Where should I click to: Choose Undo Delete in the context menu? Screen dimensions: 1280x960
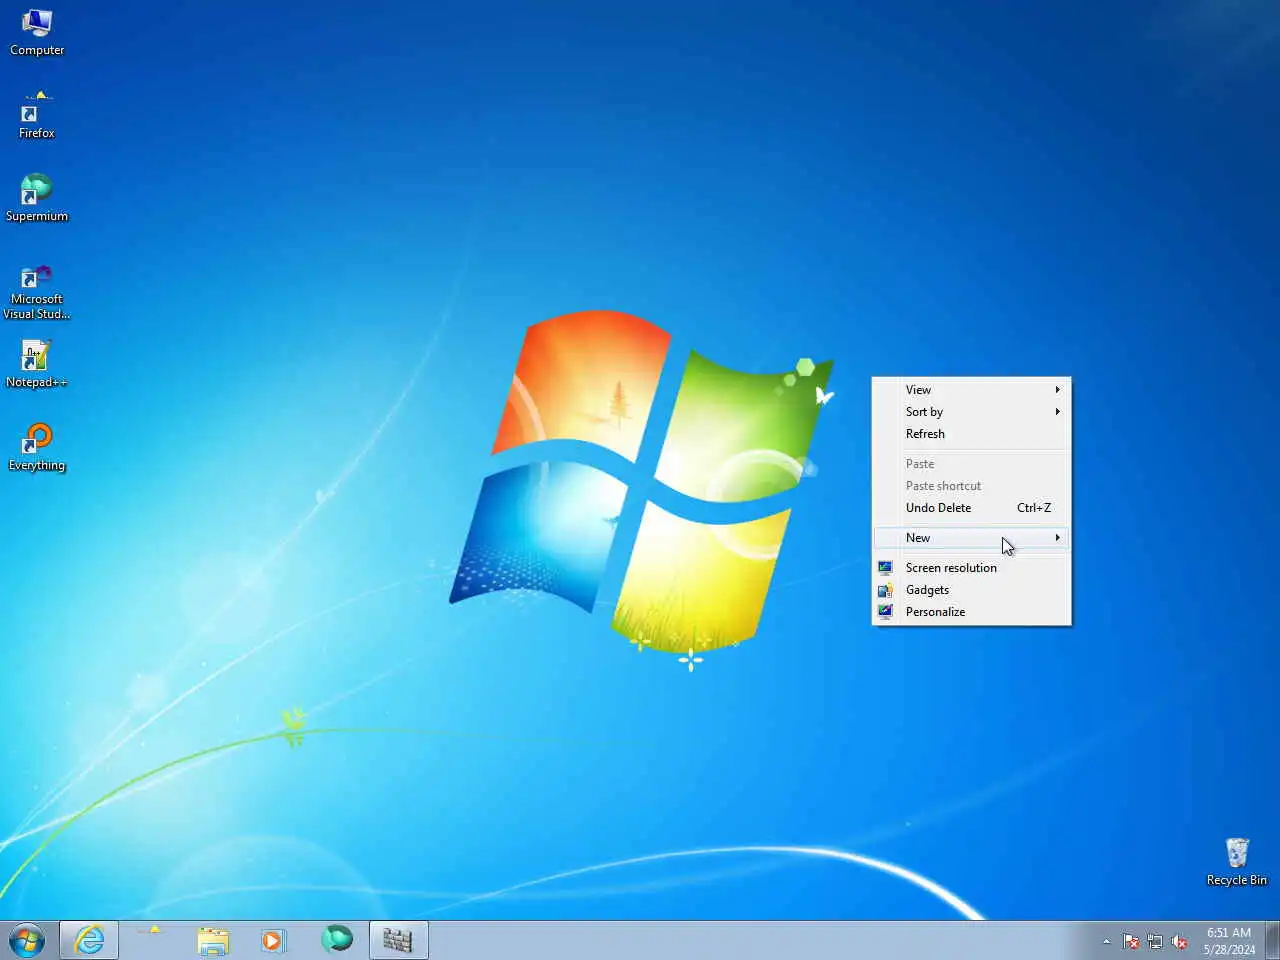coord(971,508)
